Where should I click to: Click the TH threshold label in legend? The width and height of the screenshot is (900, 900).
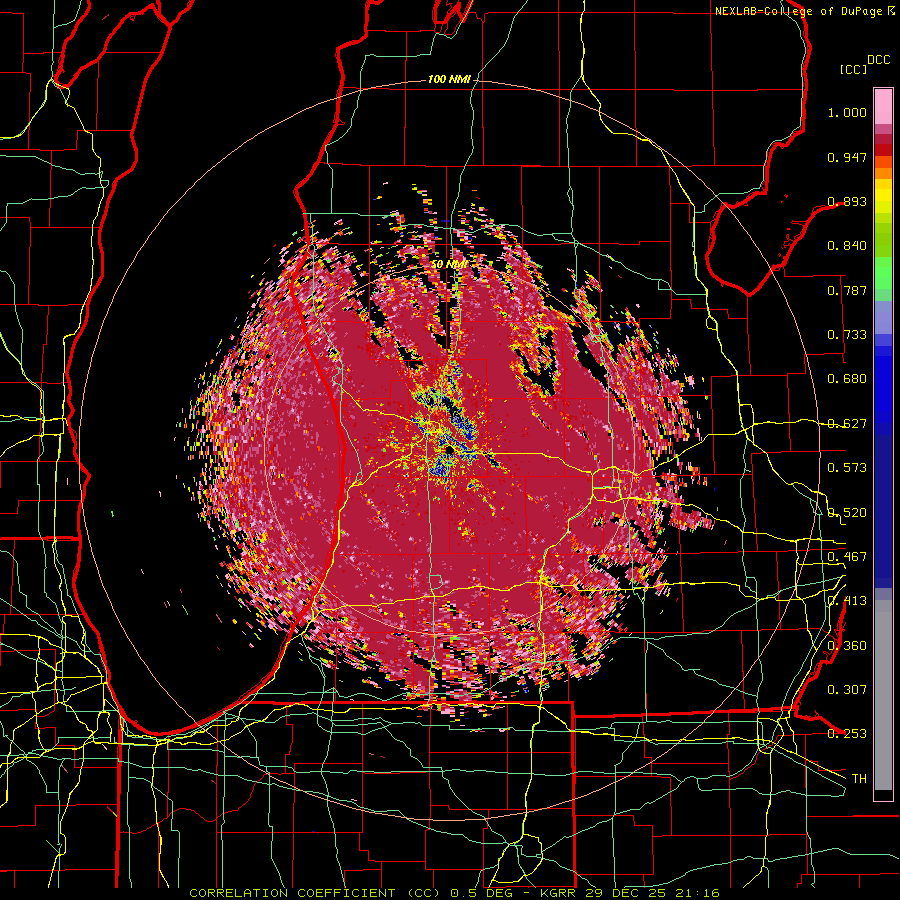[859, 779]
